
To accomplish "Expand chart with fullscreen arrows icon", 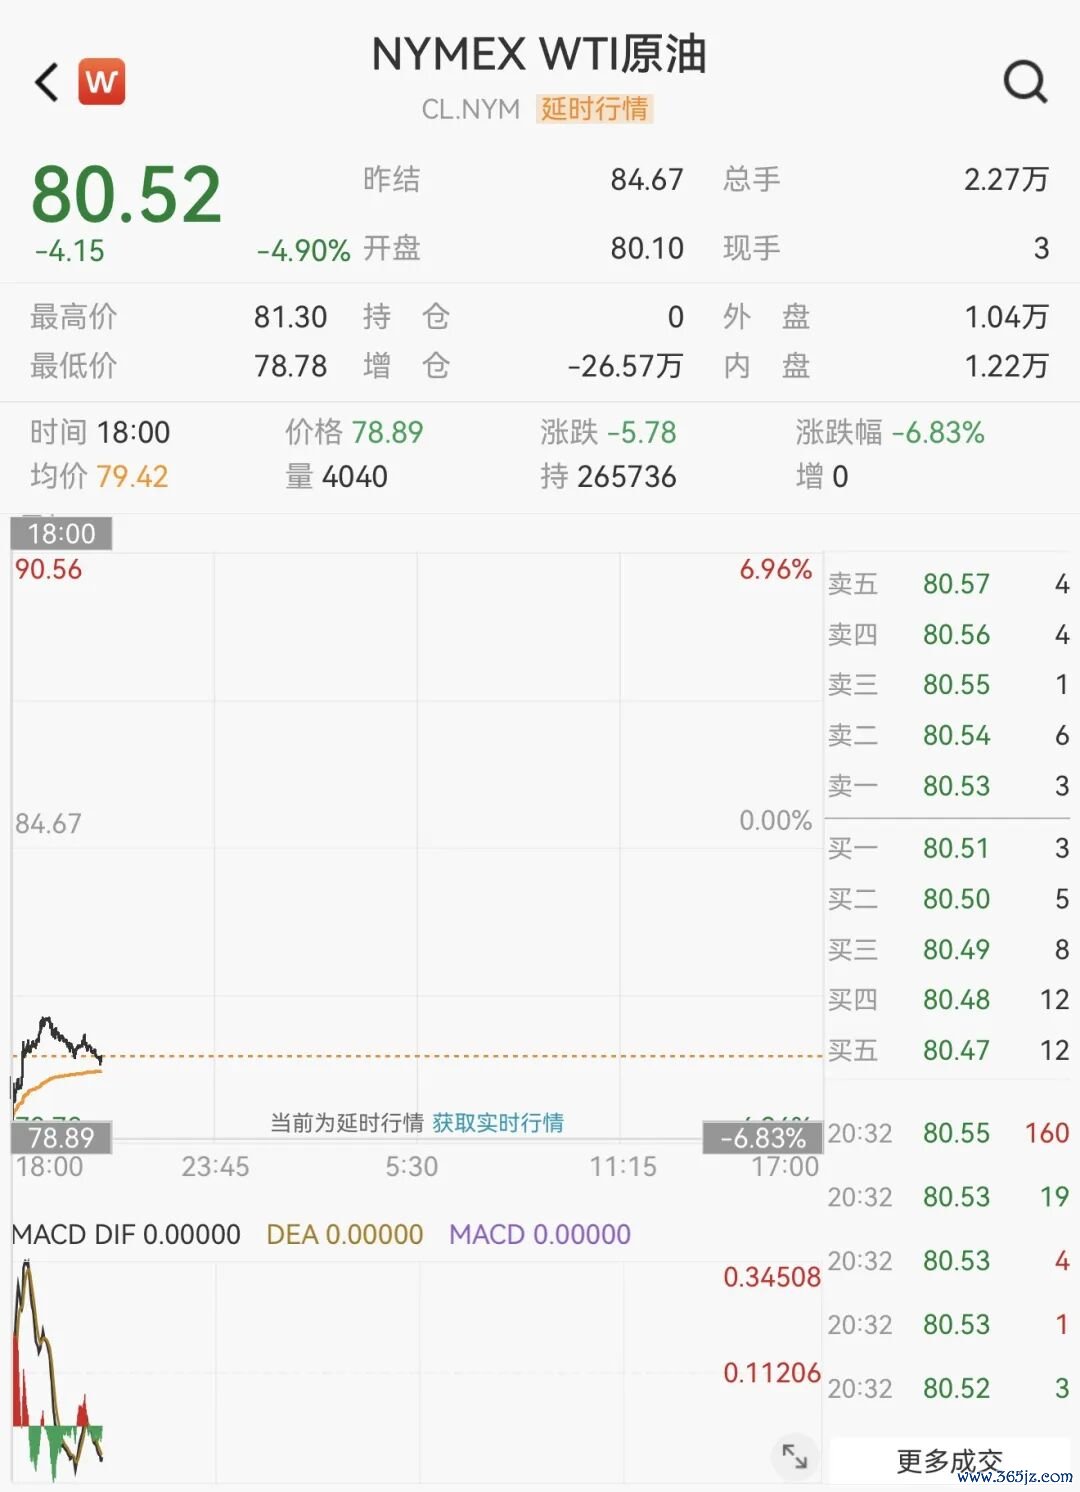I will 794,1456.
